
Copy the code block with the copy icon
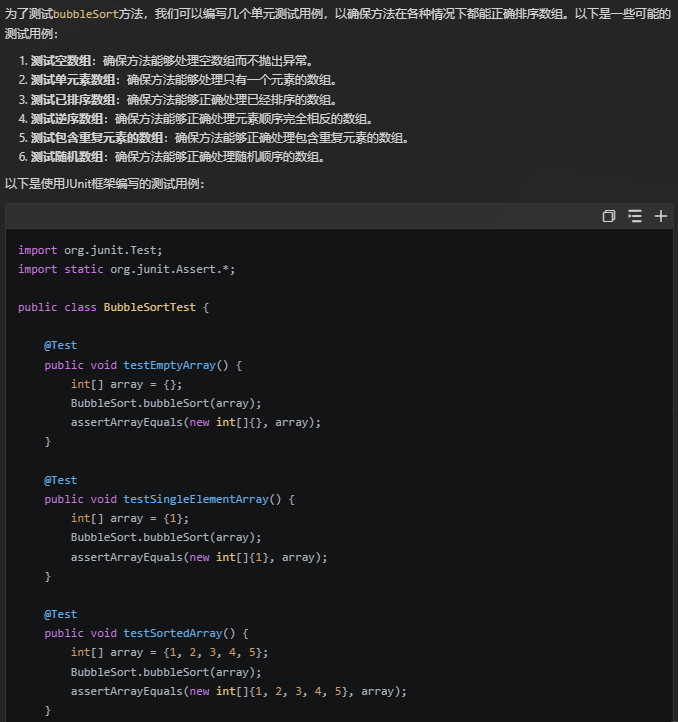tap(608, 216)
